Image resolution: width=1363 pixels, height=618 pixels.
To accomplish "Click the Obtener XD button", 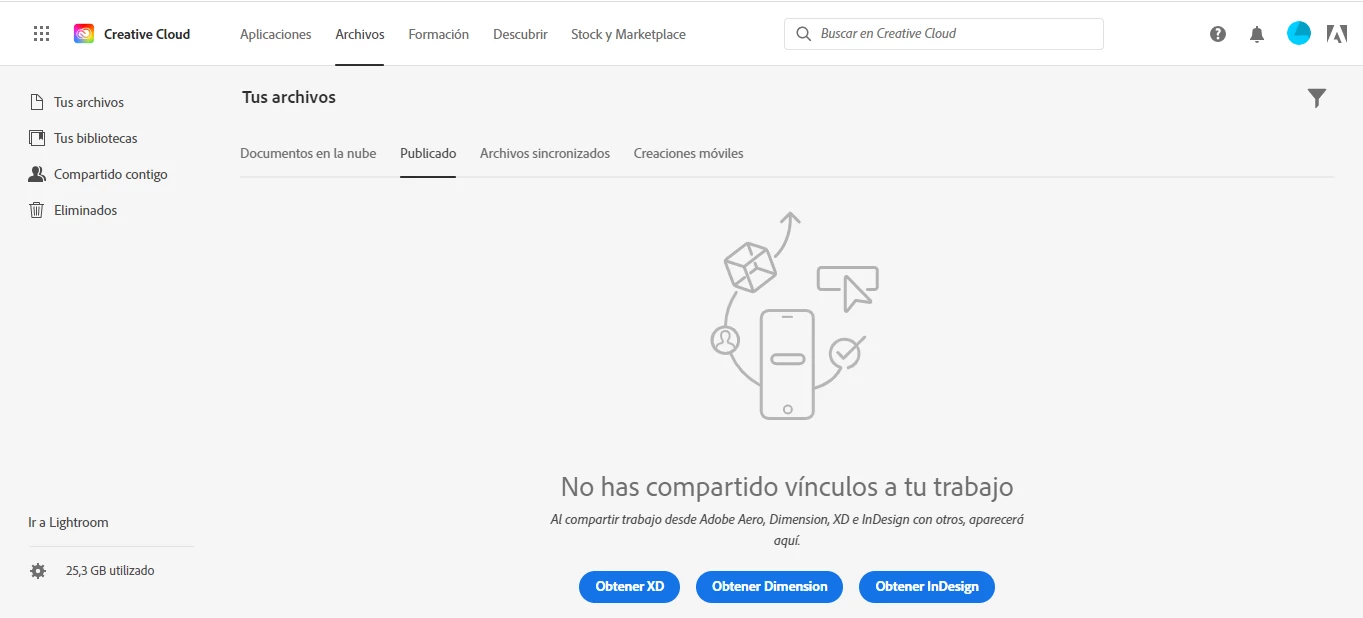I will (629, 587).
